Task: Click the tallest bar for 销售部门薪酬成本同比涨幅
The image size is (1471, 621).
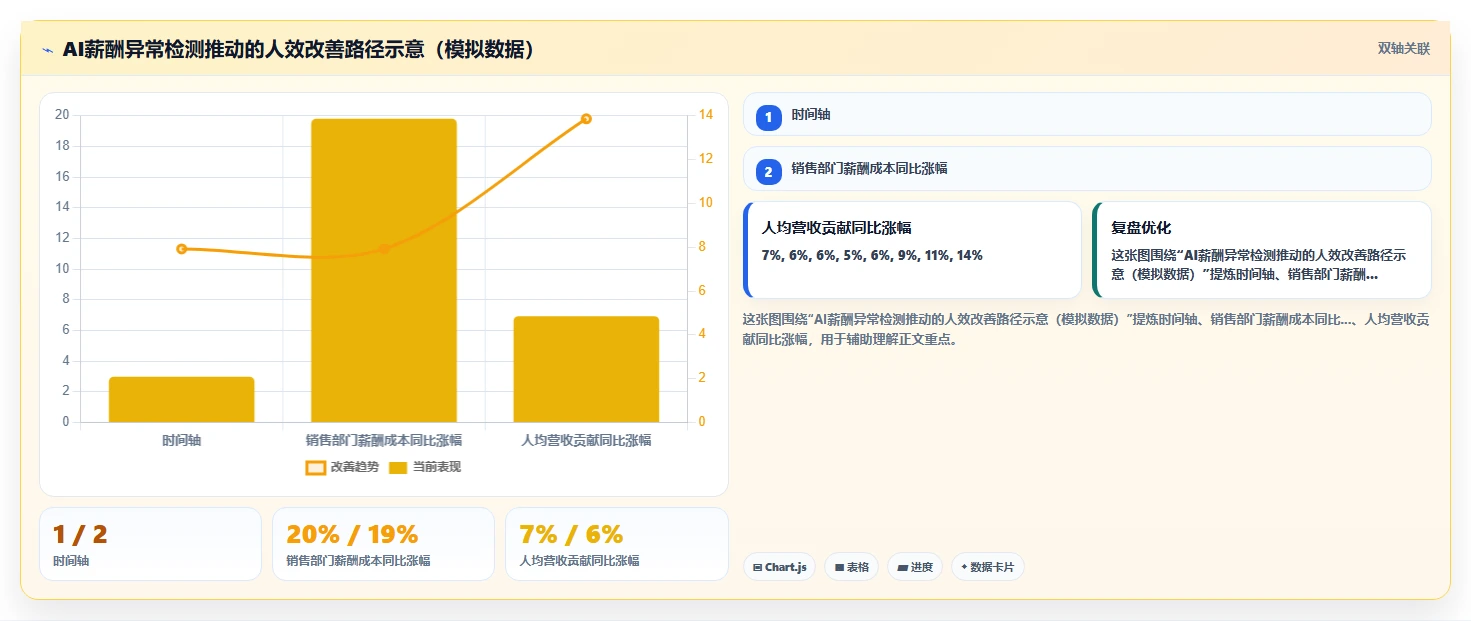Action: [384, 270]
